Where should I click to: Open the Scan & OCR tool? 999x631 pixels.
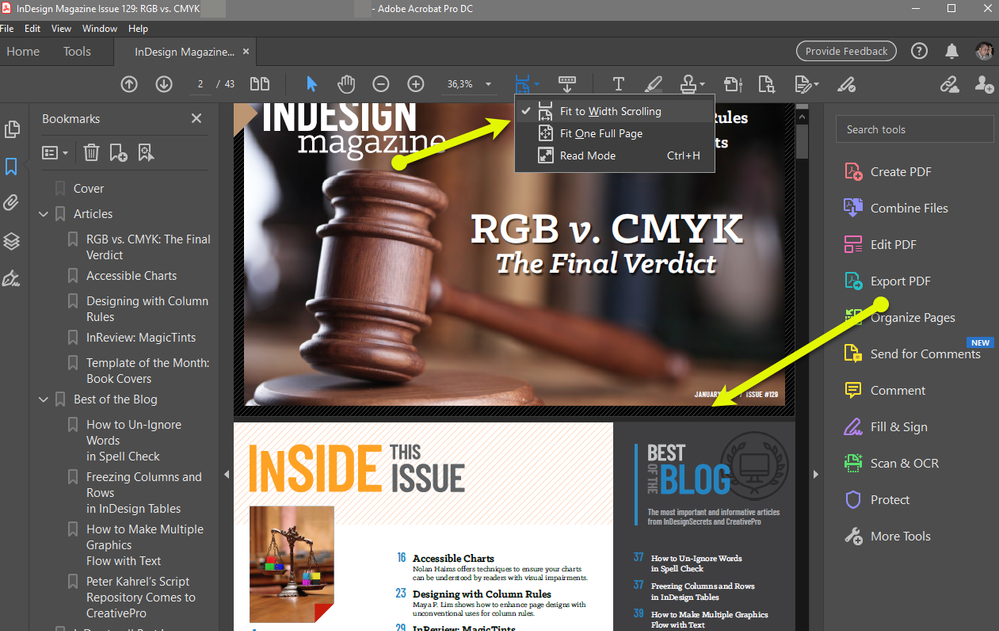pyautogui.click(x=891, y=463)
